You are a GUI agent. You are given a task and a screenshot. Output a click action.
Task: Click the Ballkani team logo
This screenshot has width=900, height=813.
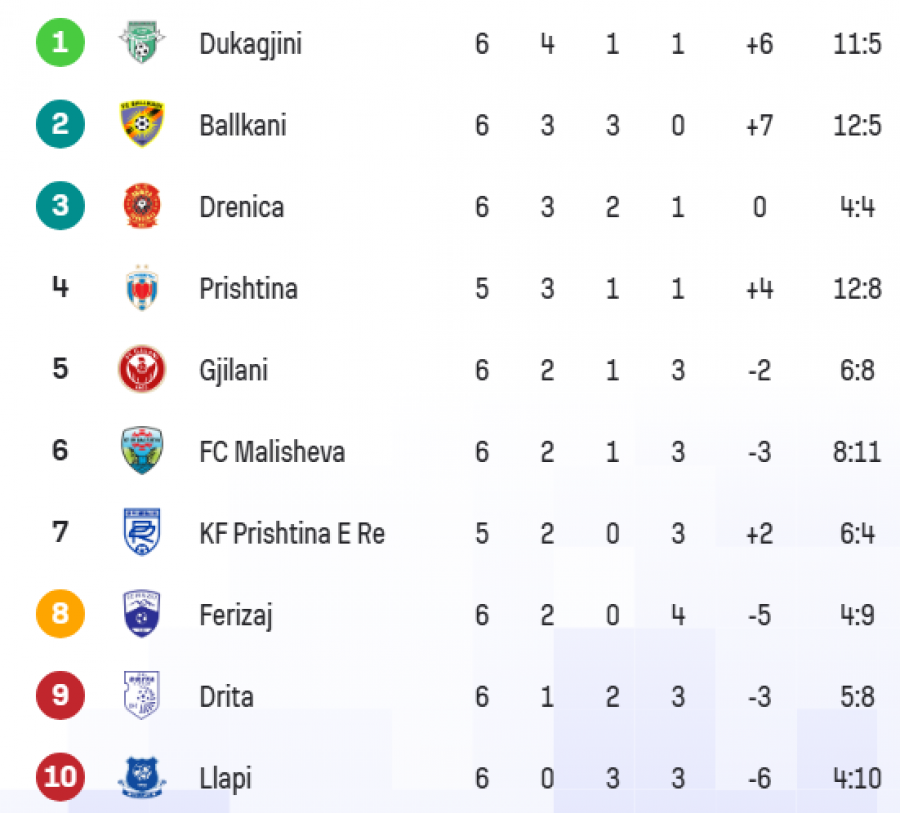[x=142, y=123]
